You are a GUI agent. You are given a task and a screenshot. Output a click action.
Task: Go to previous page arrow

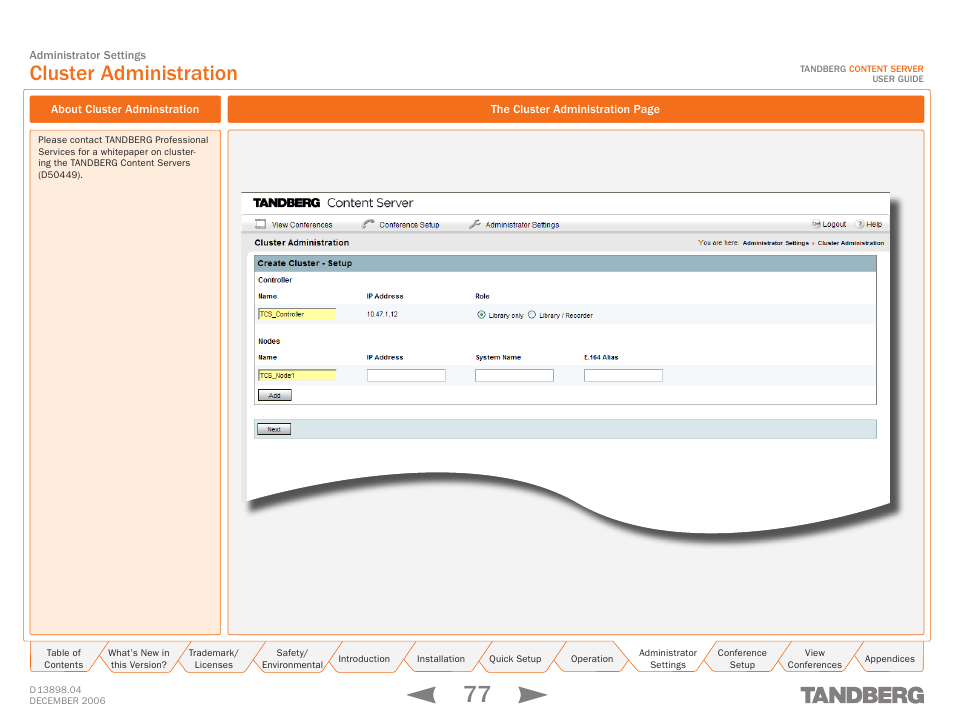pos(421,694)
